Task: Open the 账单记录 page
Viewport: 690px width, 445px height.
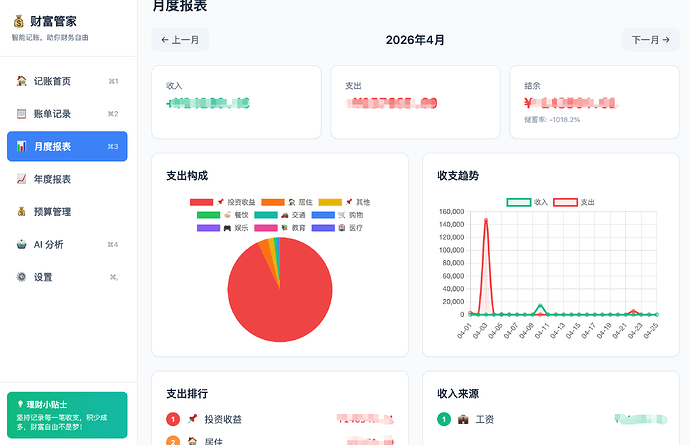Action: point(67,114)
